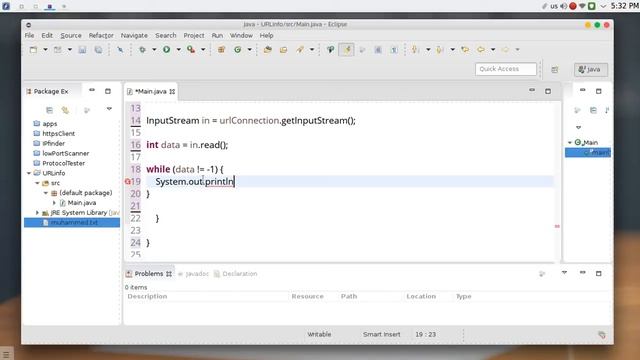The width and height of the screenshot is (640, 360).
Task: Click the Debug bug icon
Action: click(142, 50)
